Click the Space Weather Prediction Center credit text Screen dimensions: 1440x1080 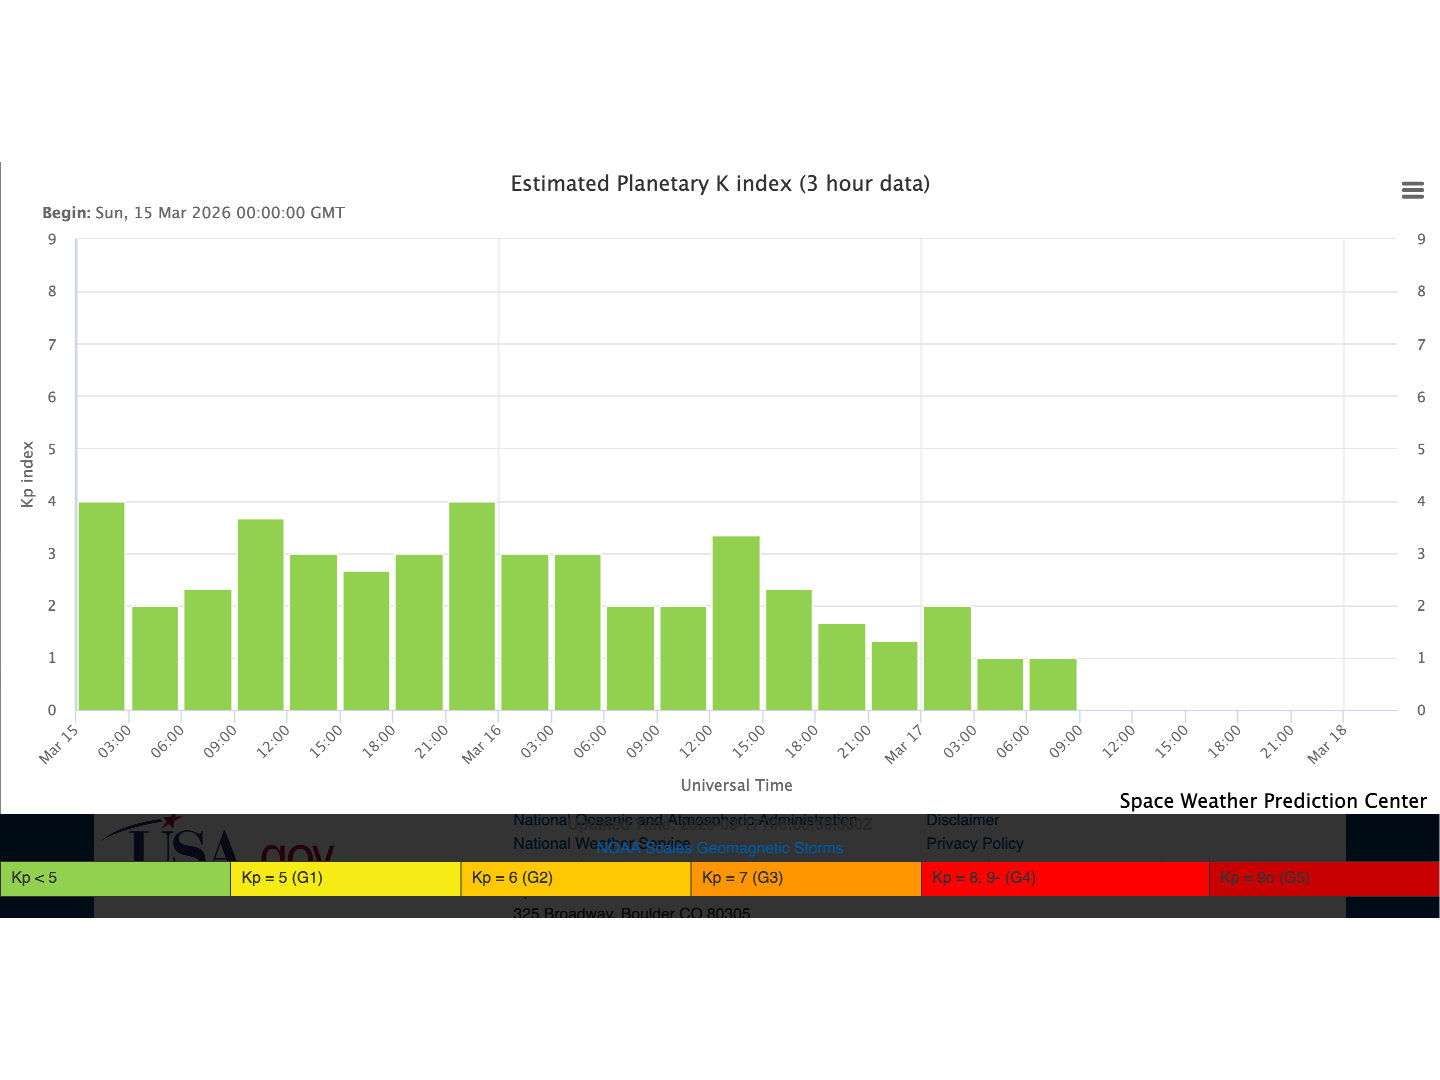(x=1272, y=801)
